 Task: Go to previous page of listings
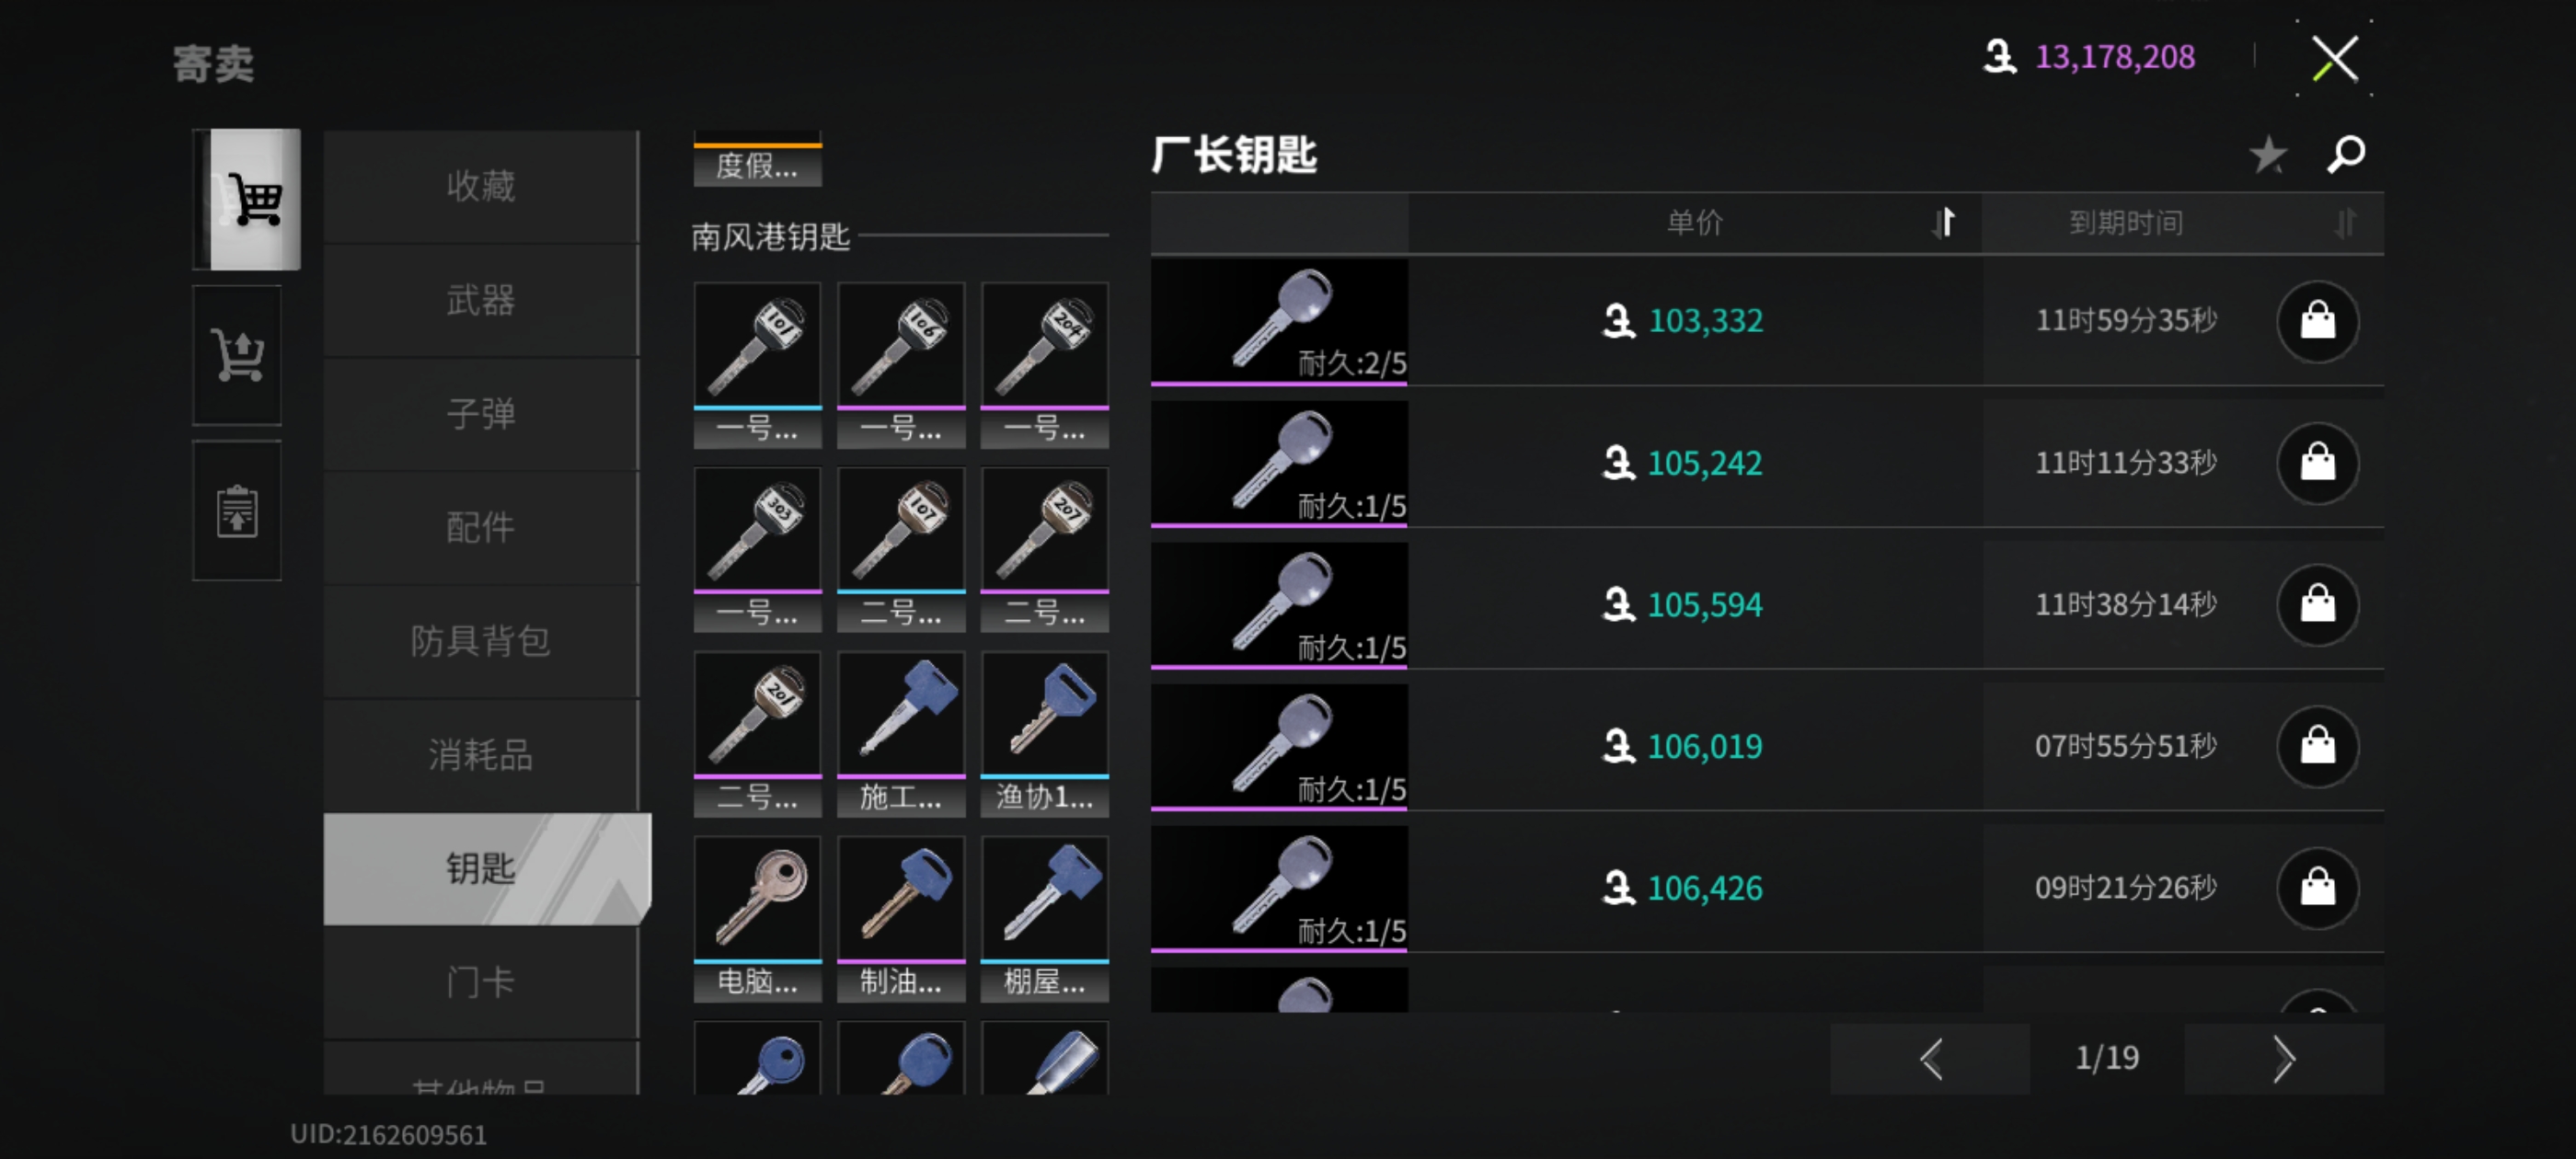coord(1930,1058)
